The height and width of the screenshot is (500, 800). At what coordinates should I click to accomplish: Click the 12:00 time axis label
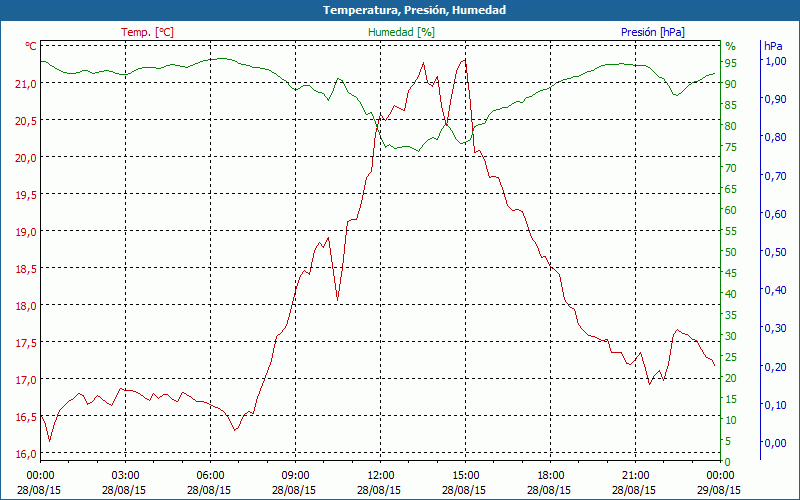point(381,476)
